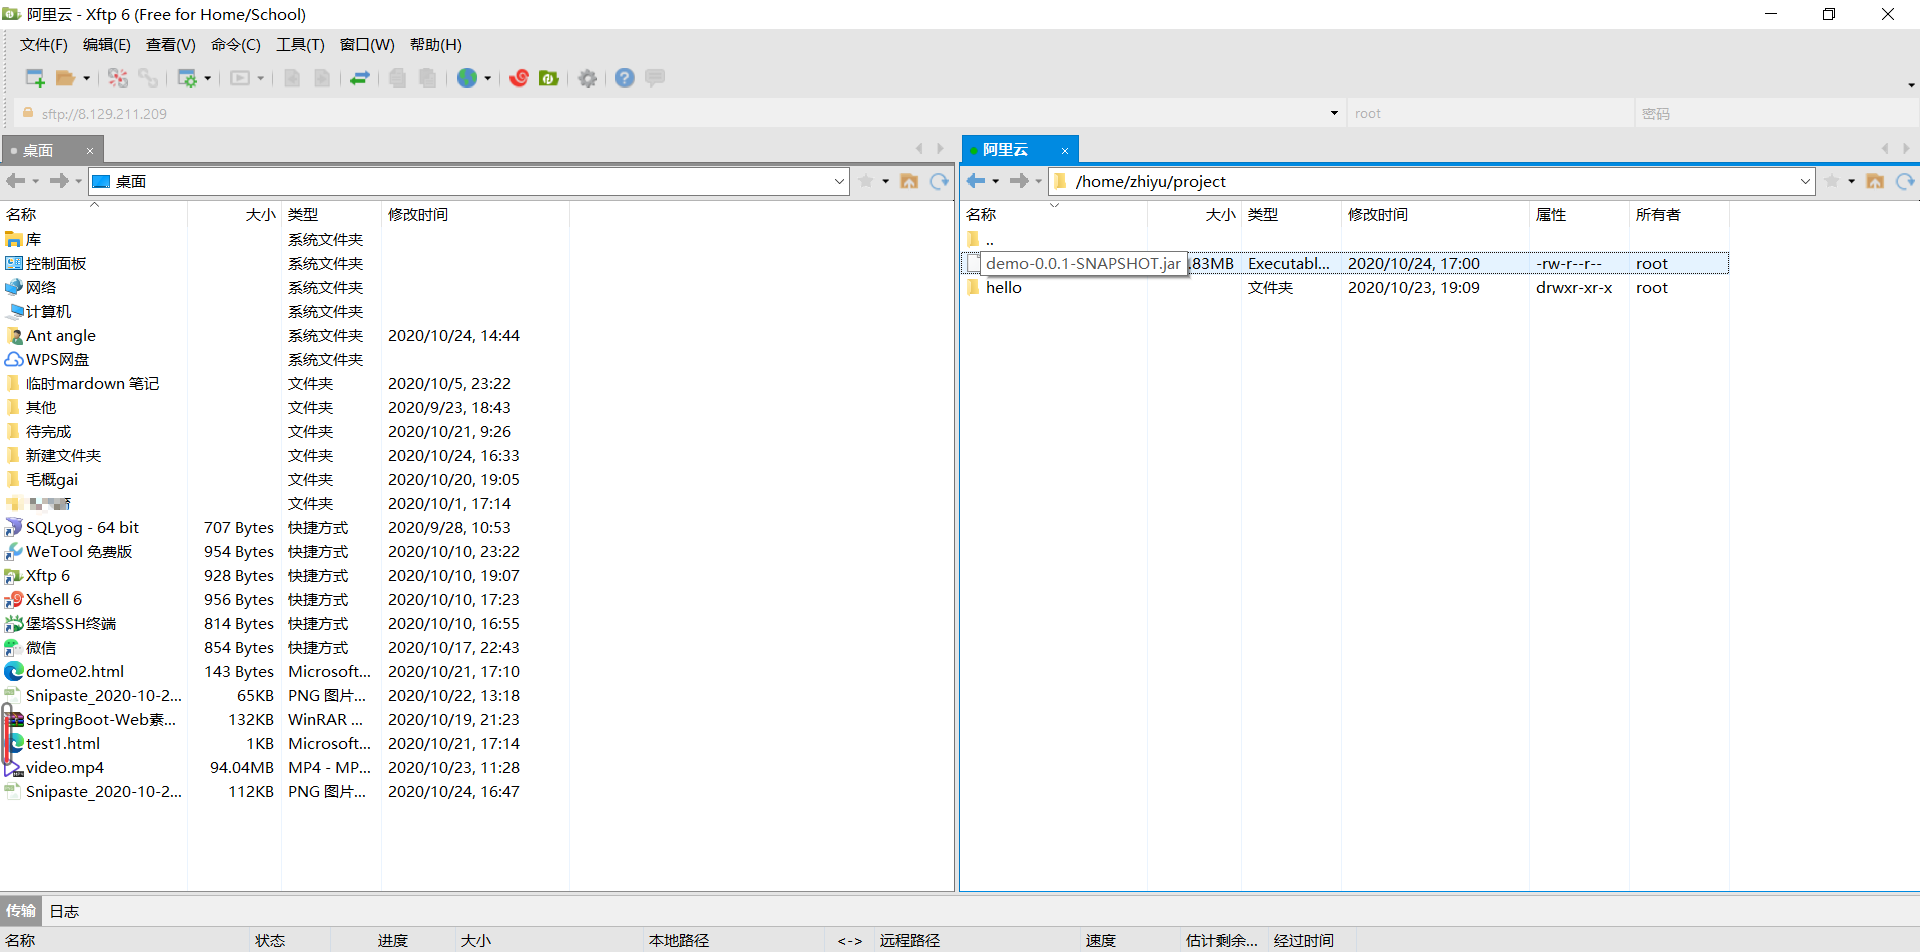The image size is (1920, 952).
Task: Click the green Xftp folder toolbar icon
Action: tap(549, 78)
